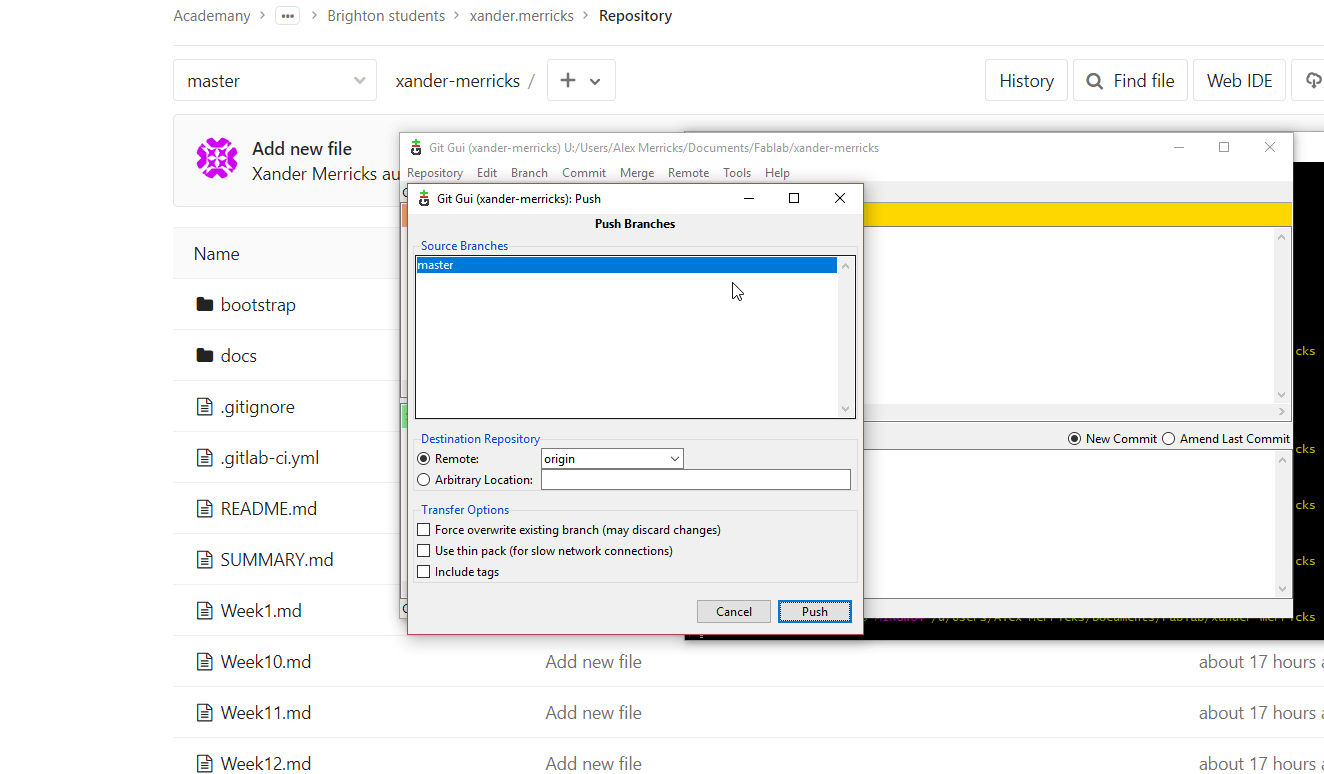Click the file icon beside Week11.md
Image resolution: width=1324 pixels, height=774 pixels.
click(x=205, y=712)
